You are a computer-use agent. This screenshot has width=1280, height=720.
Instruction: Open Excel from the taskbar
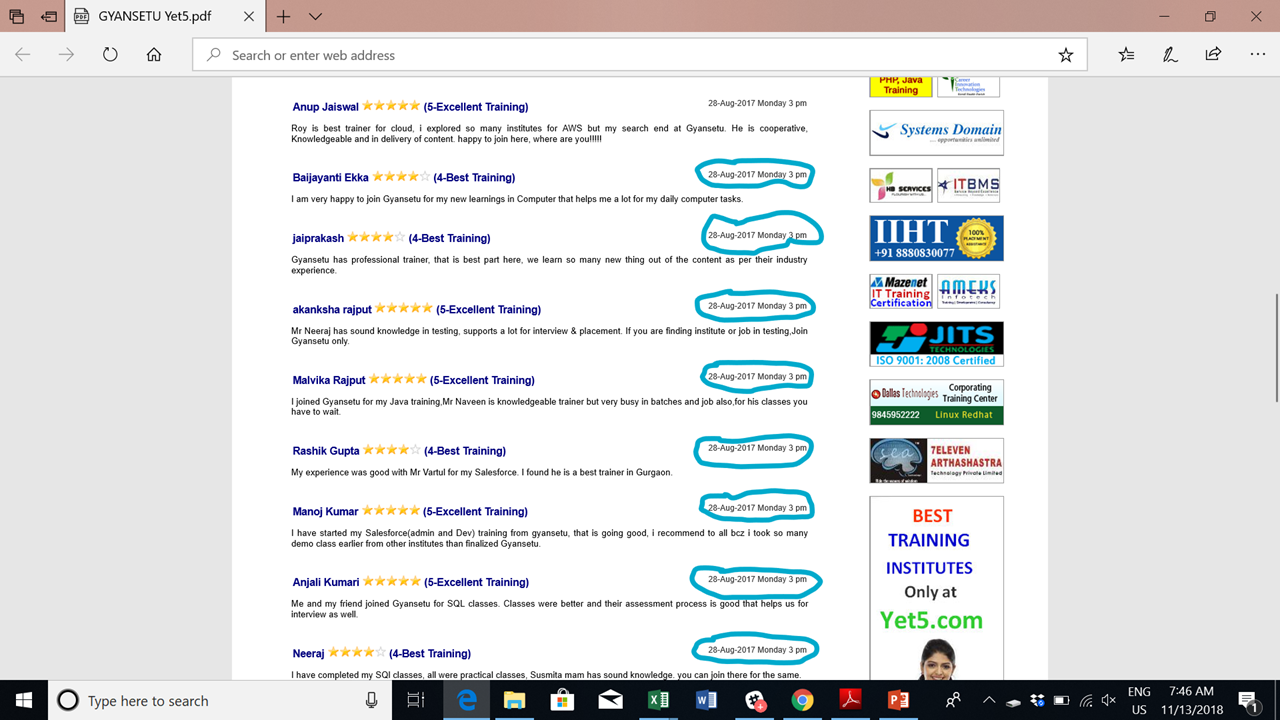tap(658, 700)
